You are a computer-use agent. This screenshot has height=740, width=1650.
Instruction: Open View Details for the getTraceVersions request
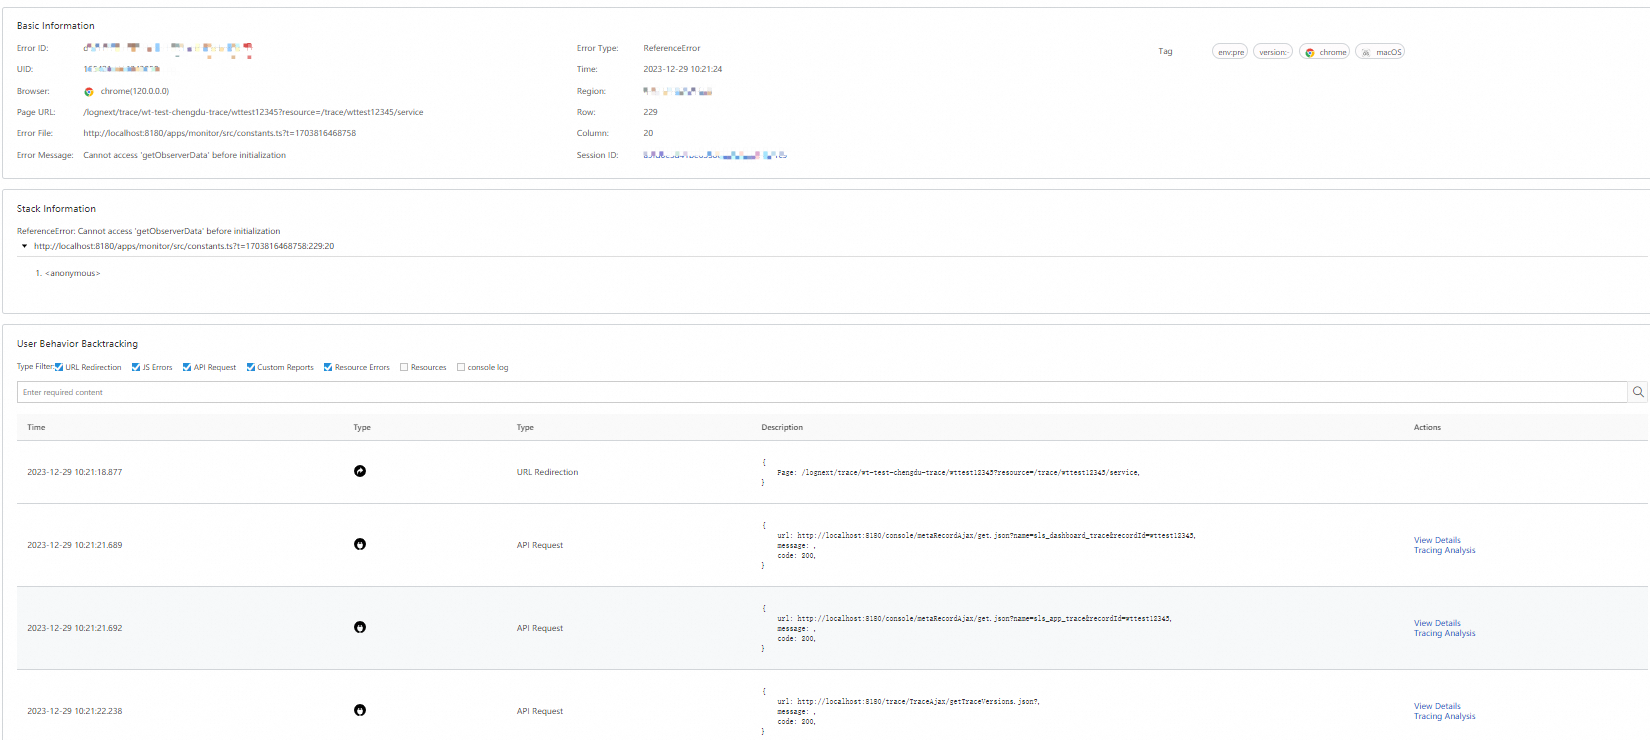click(1437, 706)
